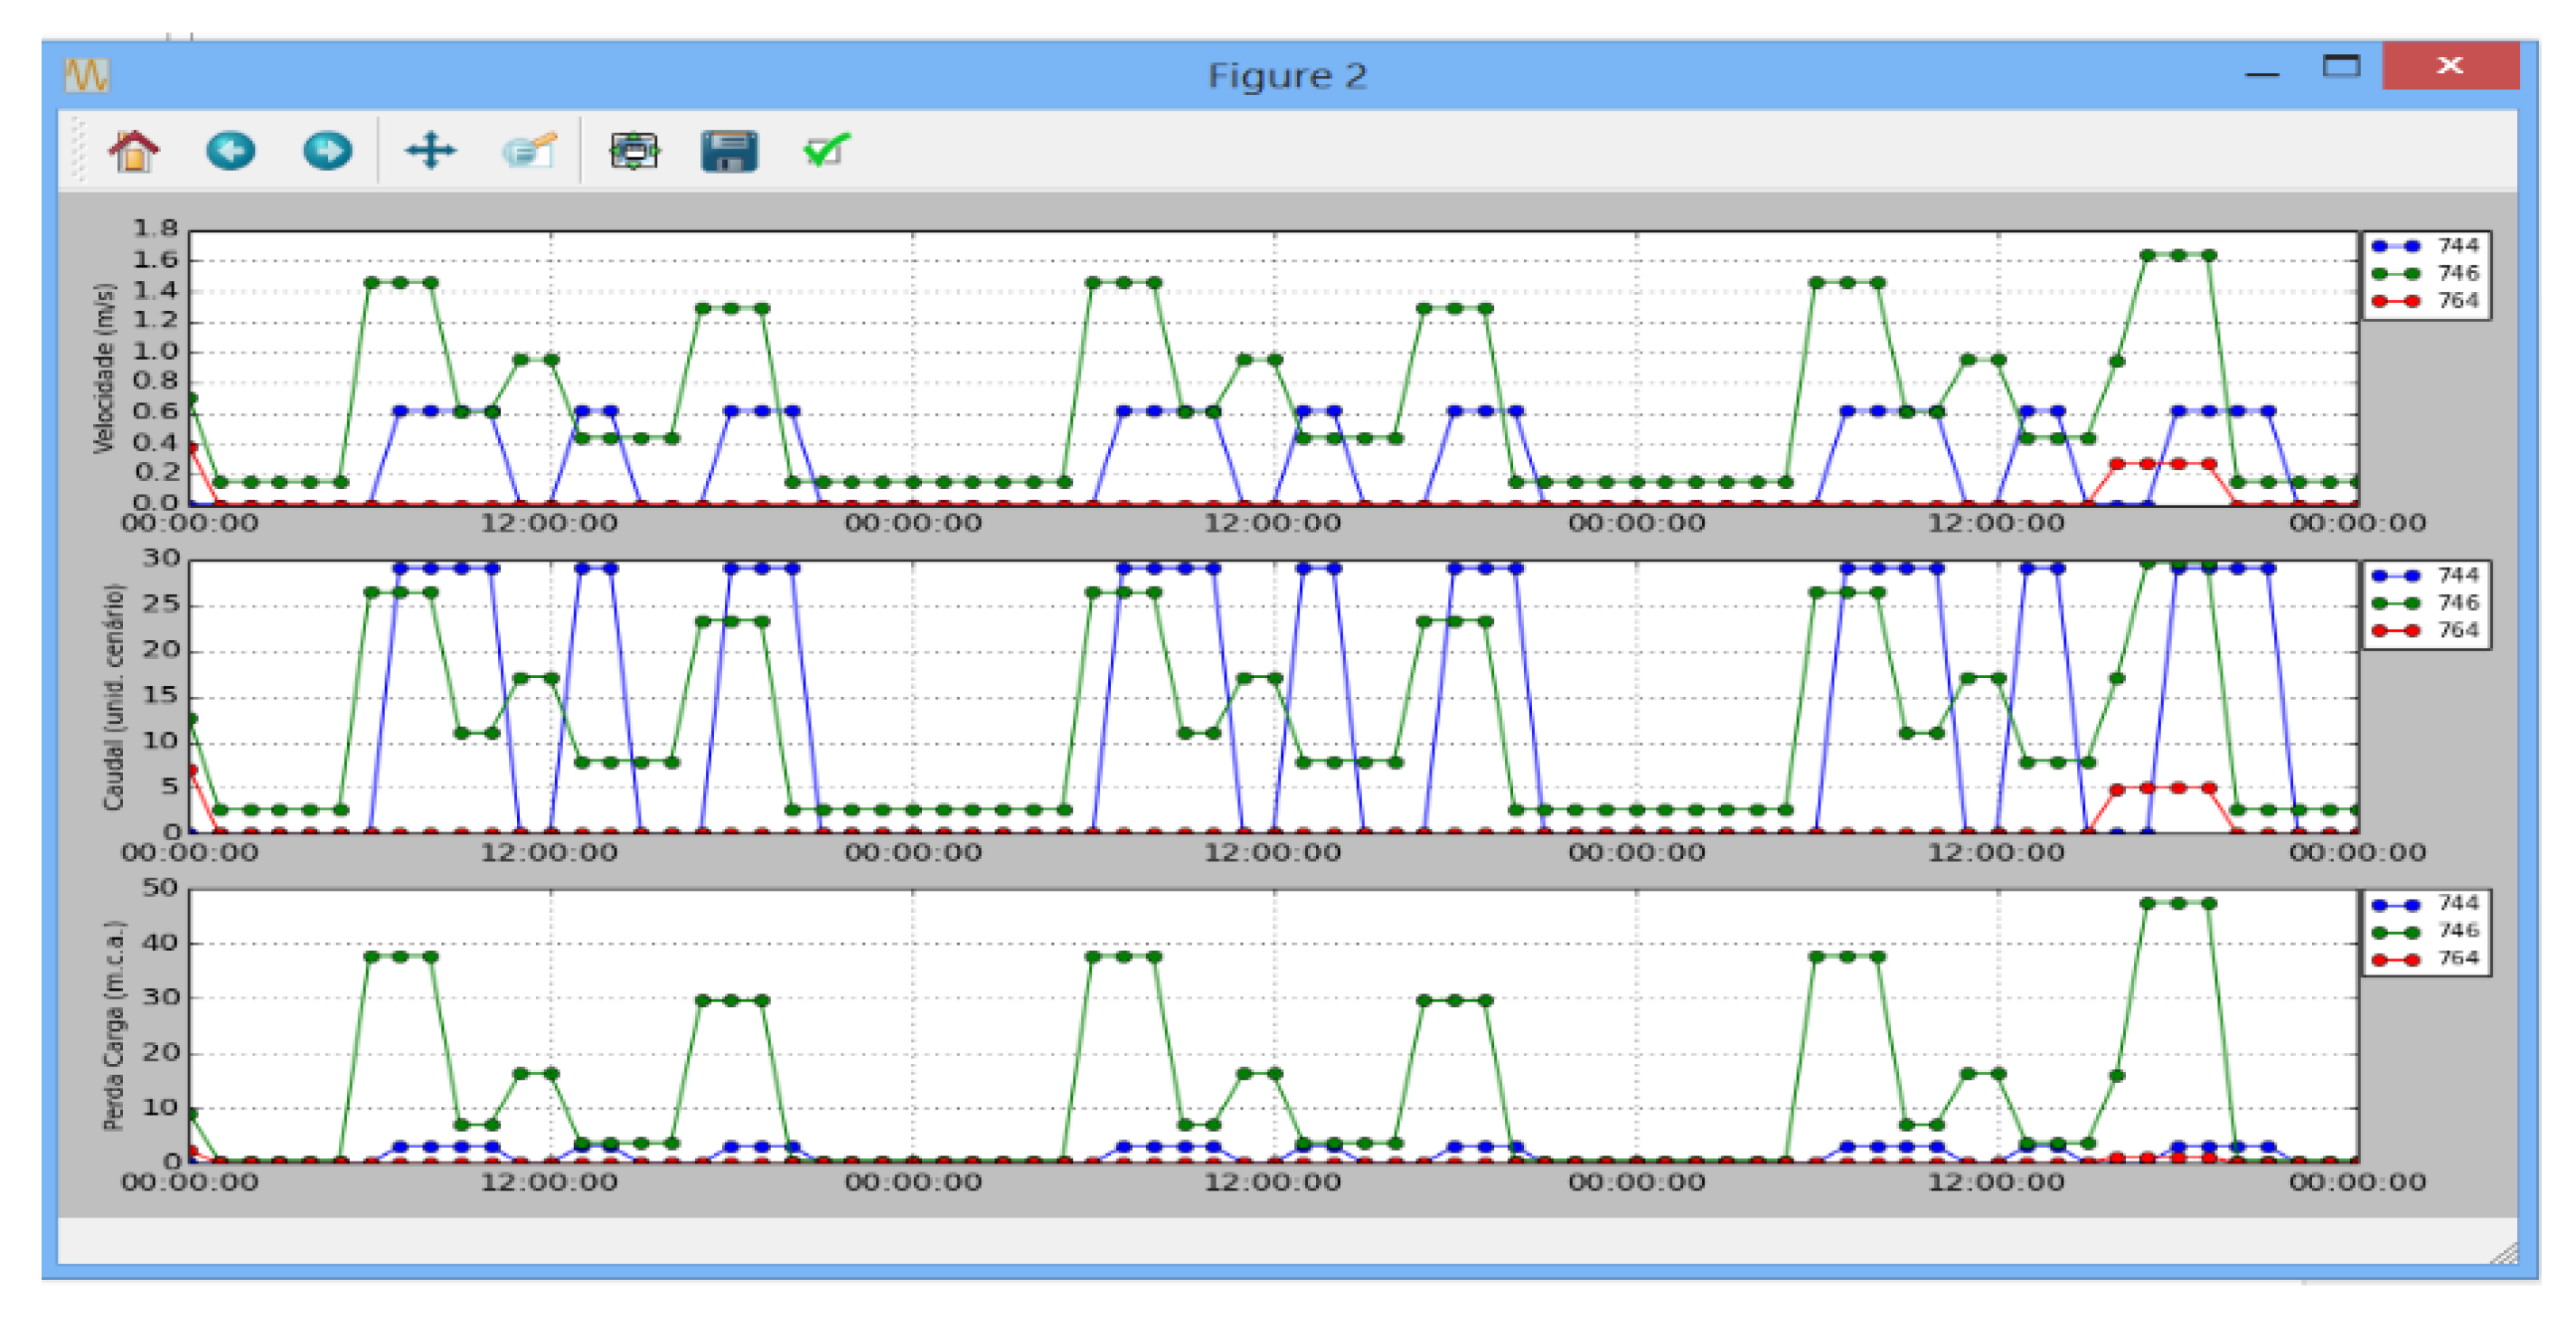
Task: Reset the plot with the Home icon
Action: click(133, 152)
